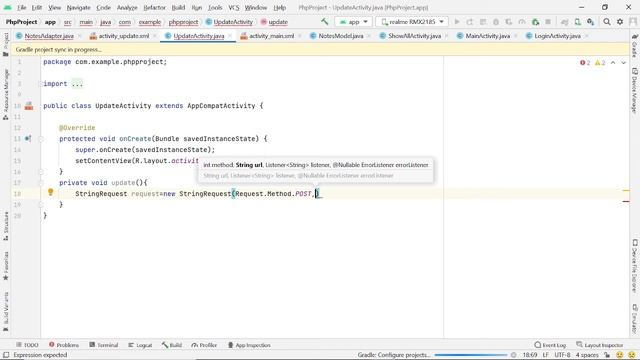Viewport: 640px width, 360px height.
Task: Click the yellow intention lightbulb icon
Action: click(x=51, y=192)
